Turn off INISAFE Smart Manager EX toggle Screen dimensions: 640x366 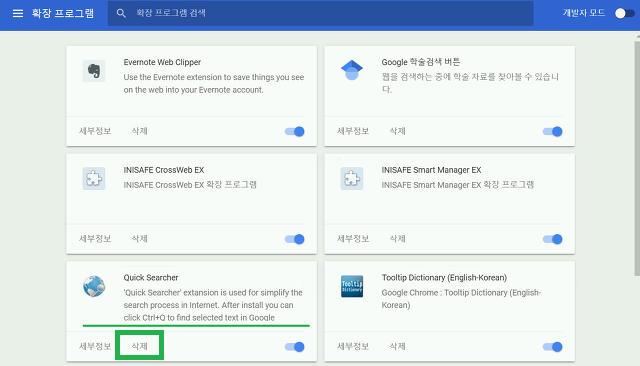[x=553, y=239]
